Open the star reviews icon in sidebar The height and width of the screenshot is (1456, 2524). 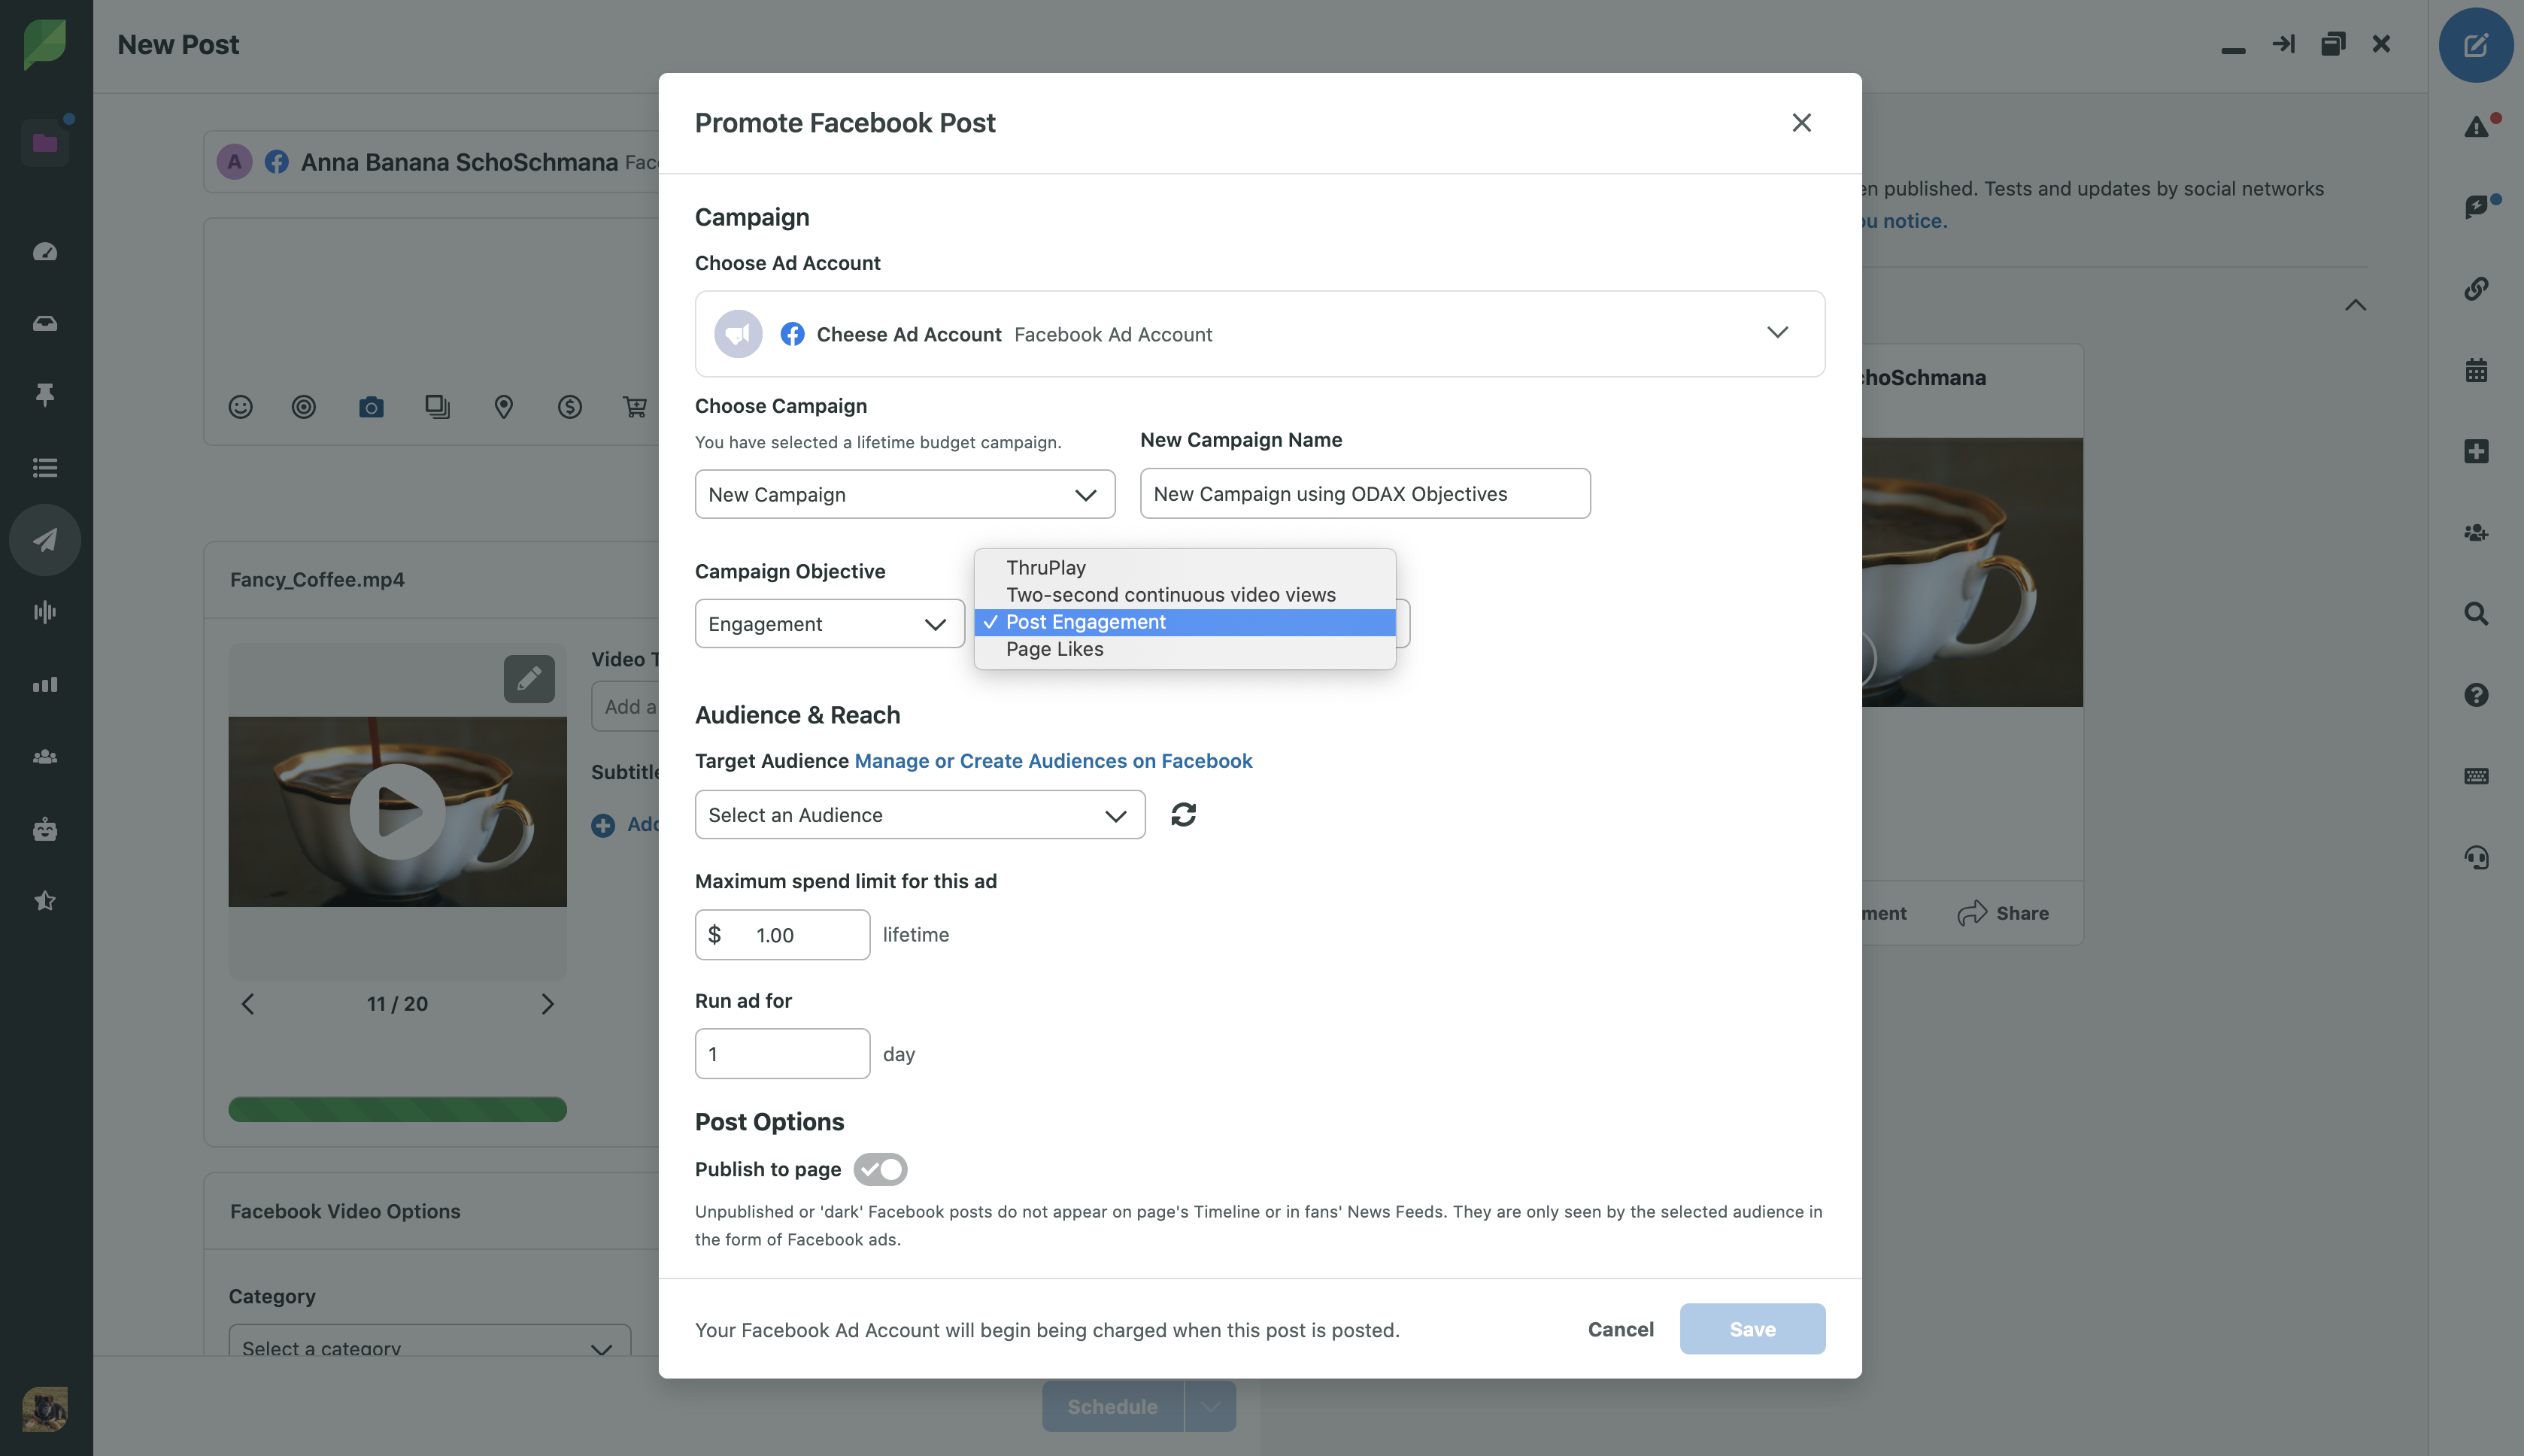point(45,901)
